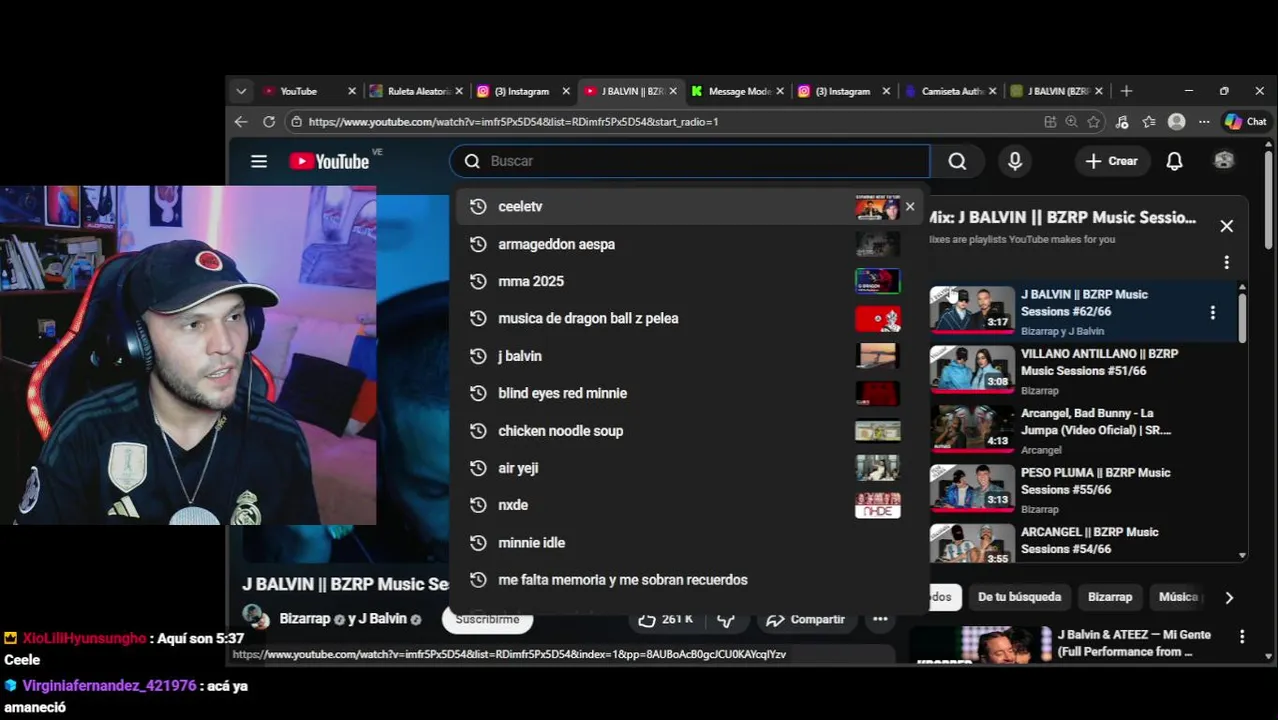Click the armageddon aespa suggestion thumbnail
This screenshot has width=1278, height=720.
pos(877,244)
